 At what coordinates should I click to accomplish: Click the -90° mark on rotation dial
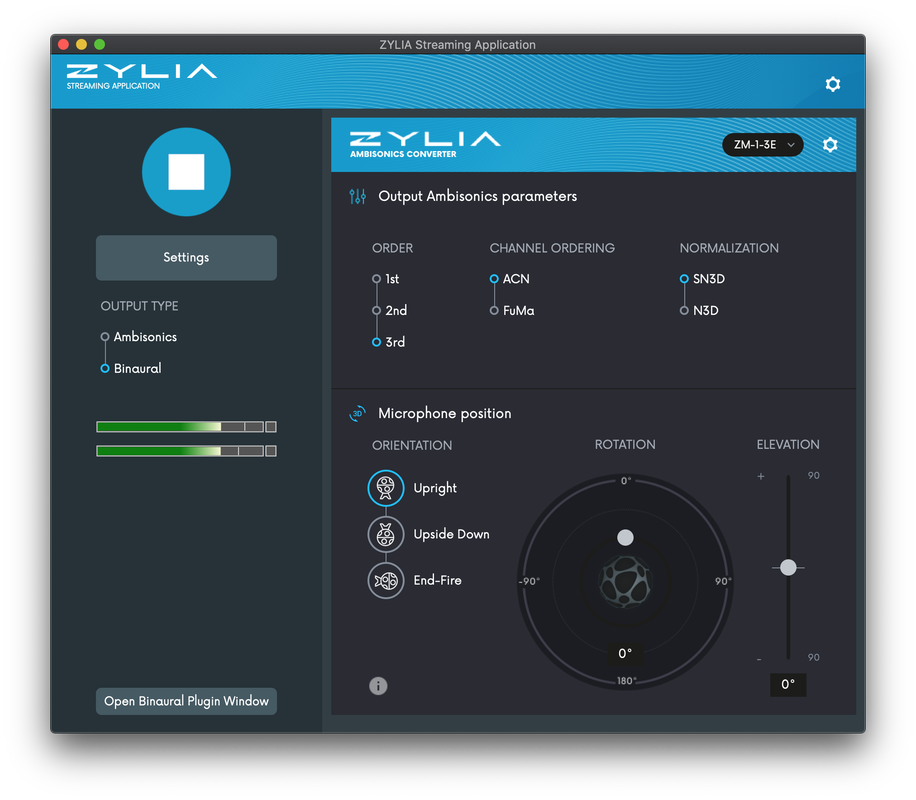pyautogui.click(x=529, y=581)
